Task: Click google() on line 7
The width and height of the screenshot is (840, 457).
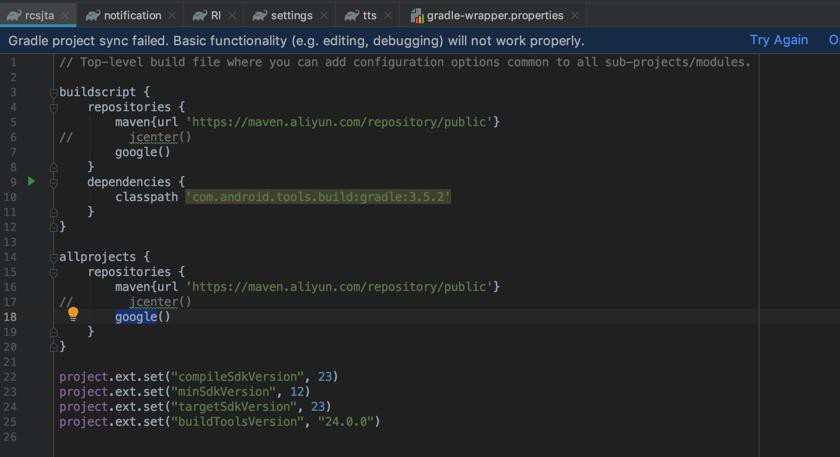Action: (142, 152)
